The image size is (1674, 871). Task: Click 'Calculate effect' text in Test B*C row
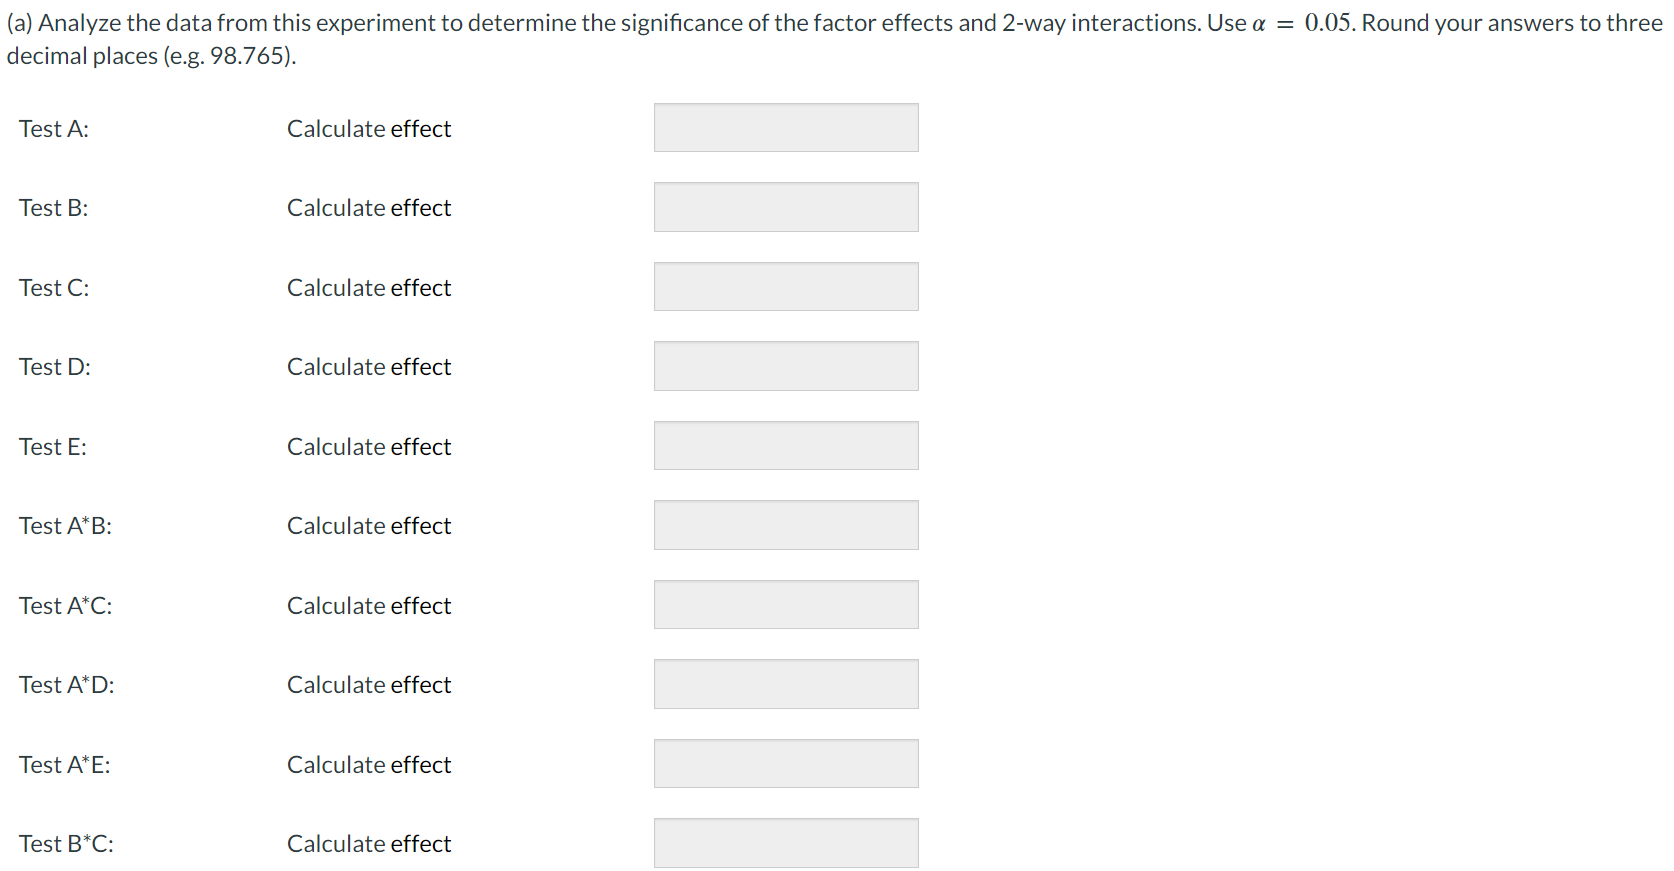[369, 844]
